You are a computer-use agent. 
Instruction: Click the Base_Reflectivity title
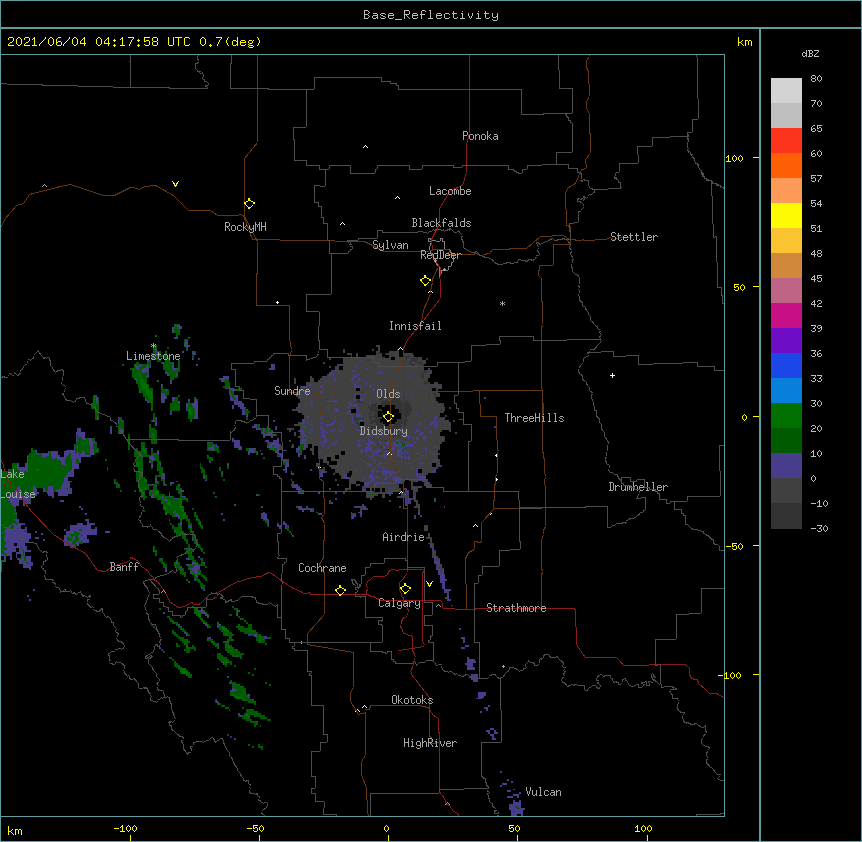pyautogui.click(x=431, y=15)
